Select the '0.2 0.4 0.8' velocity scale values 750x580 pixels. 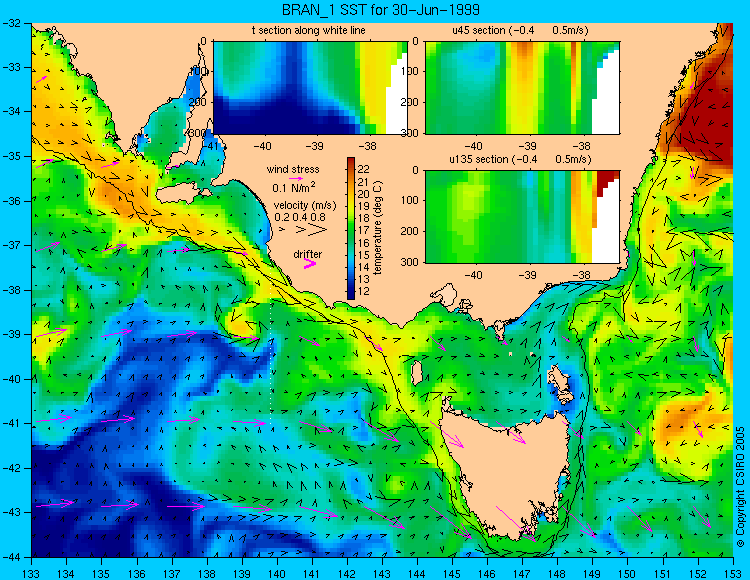coord(300,217)
